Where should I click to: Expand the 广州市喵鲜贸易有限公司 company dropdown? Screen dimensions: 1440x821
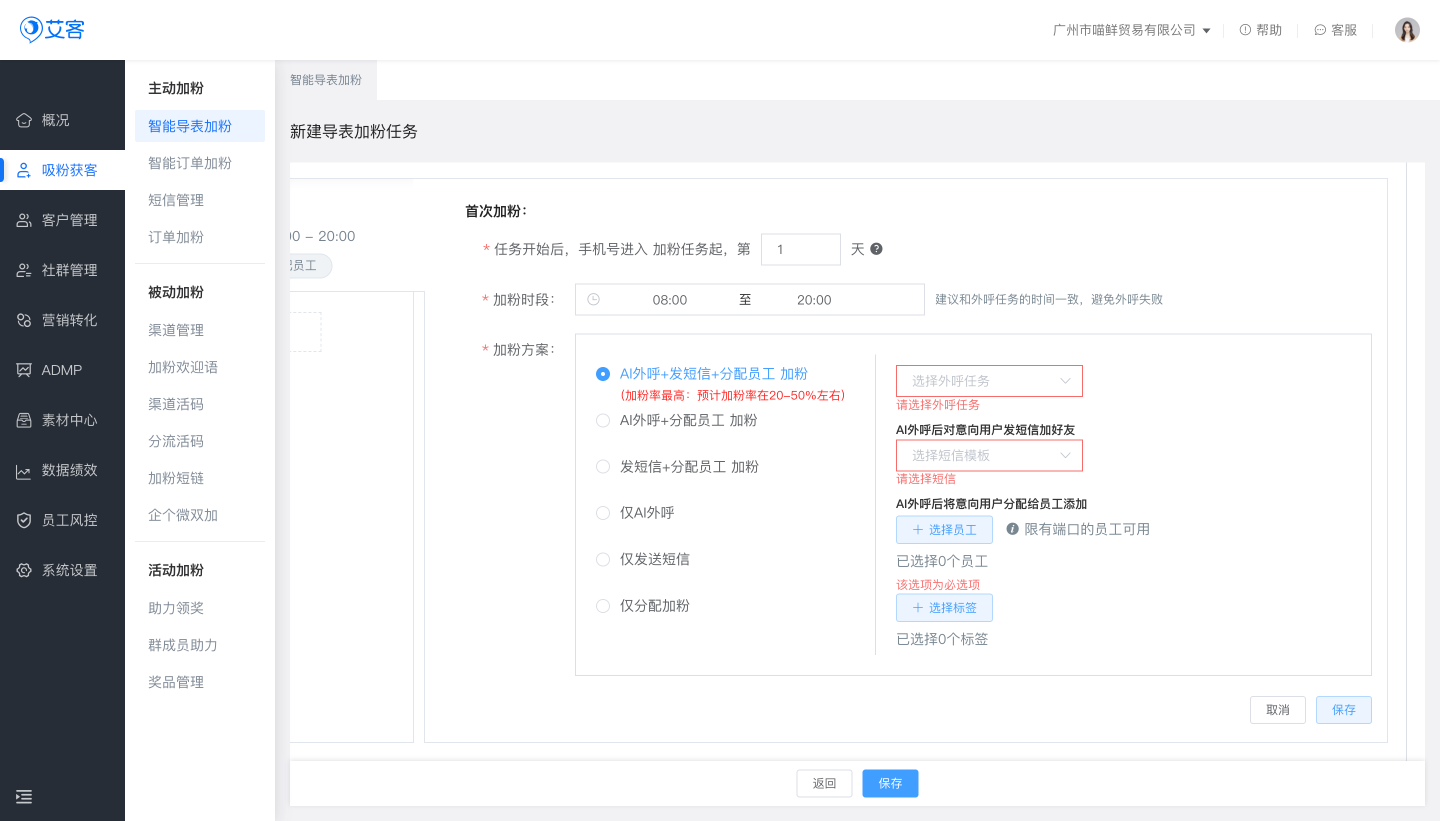pyautogui.click(x=1132, y=30)
